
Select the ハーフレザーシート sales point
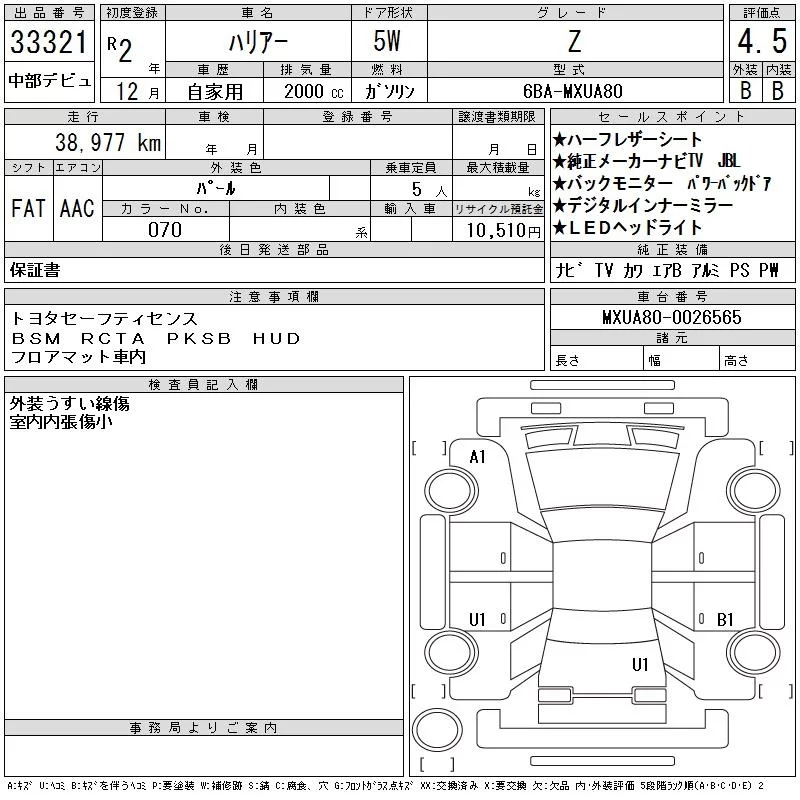tap(628, 139)
